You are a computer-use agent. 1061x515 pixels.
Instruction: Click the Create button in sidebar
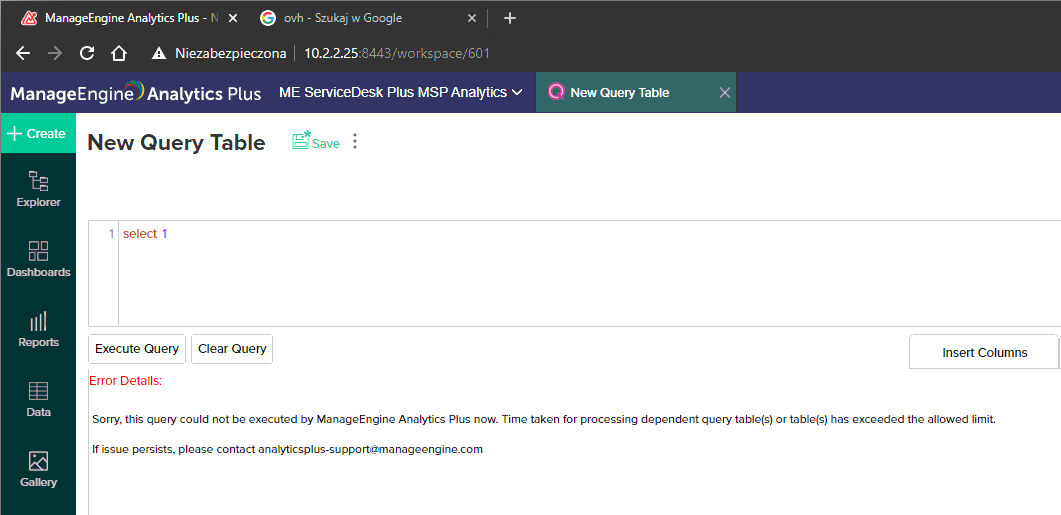tap(38, 133)
